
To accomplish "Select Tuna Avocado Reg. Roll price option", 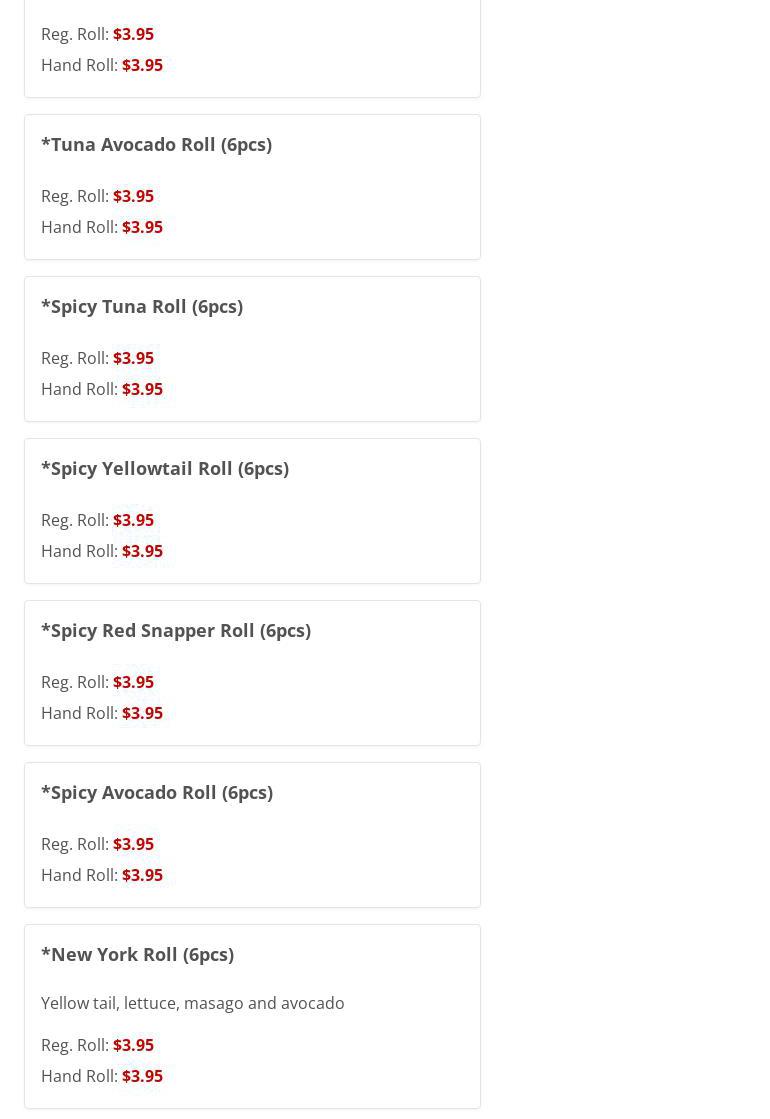I will point(133,196).
